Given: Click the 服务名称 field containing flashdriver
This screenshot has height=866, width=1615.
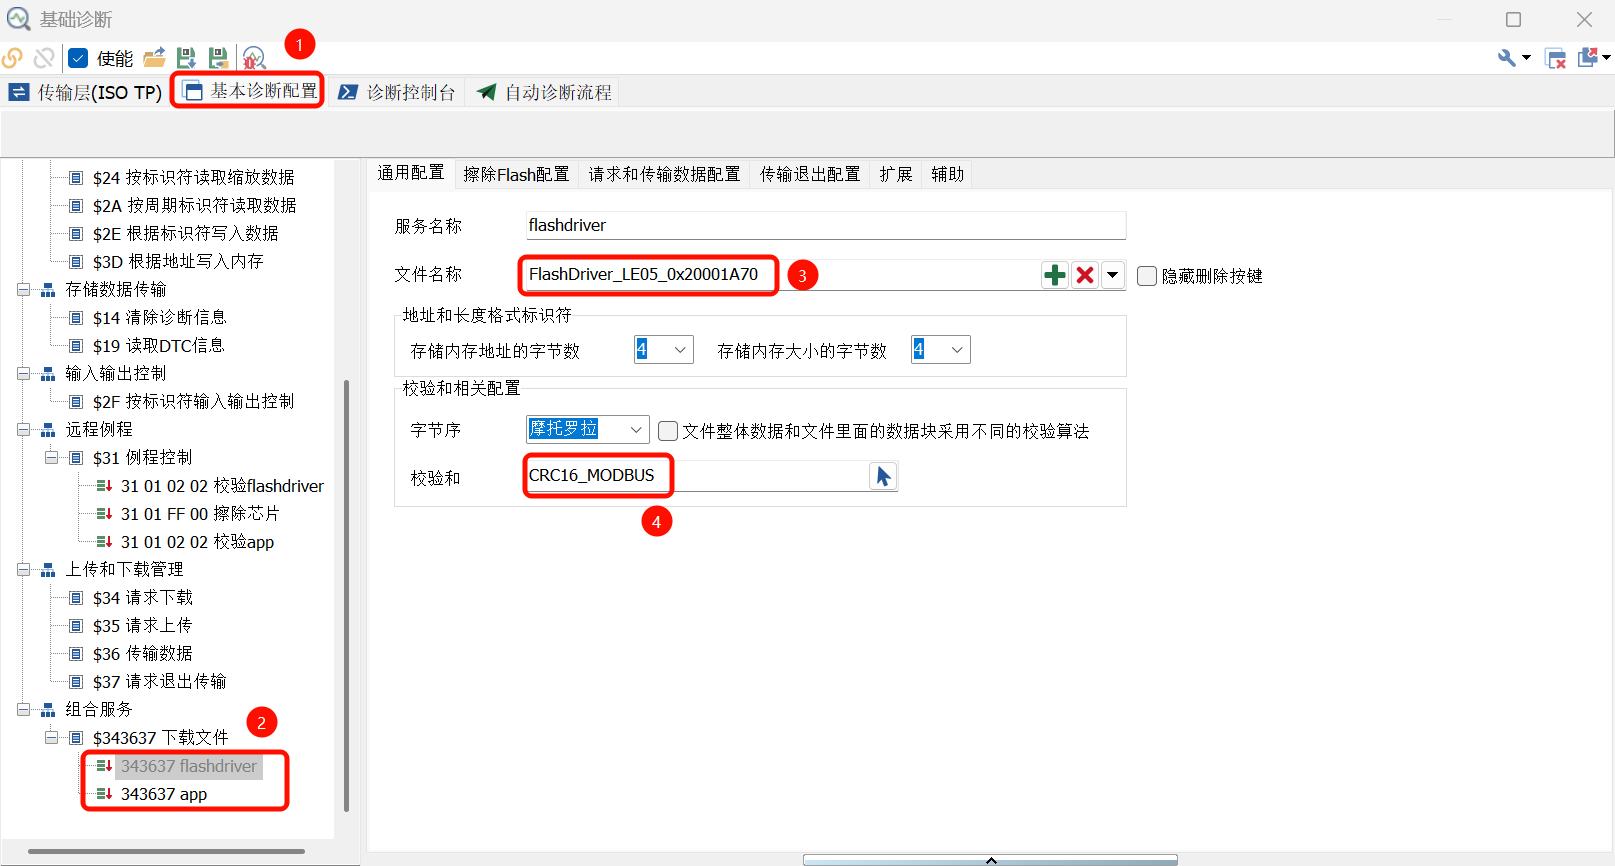Looking at the screenshot, I should tap(826, 225).
